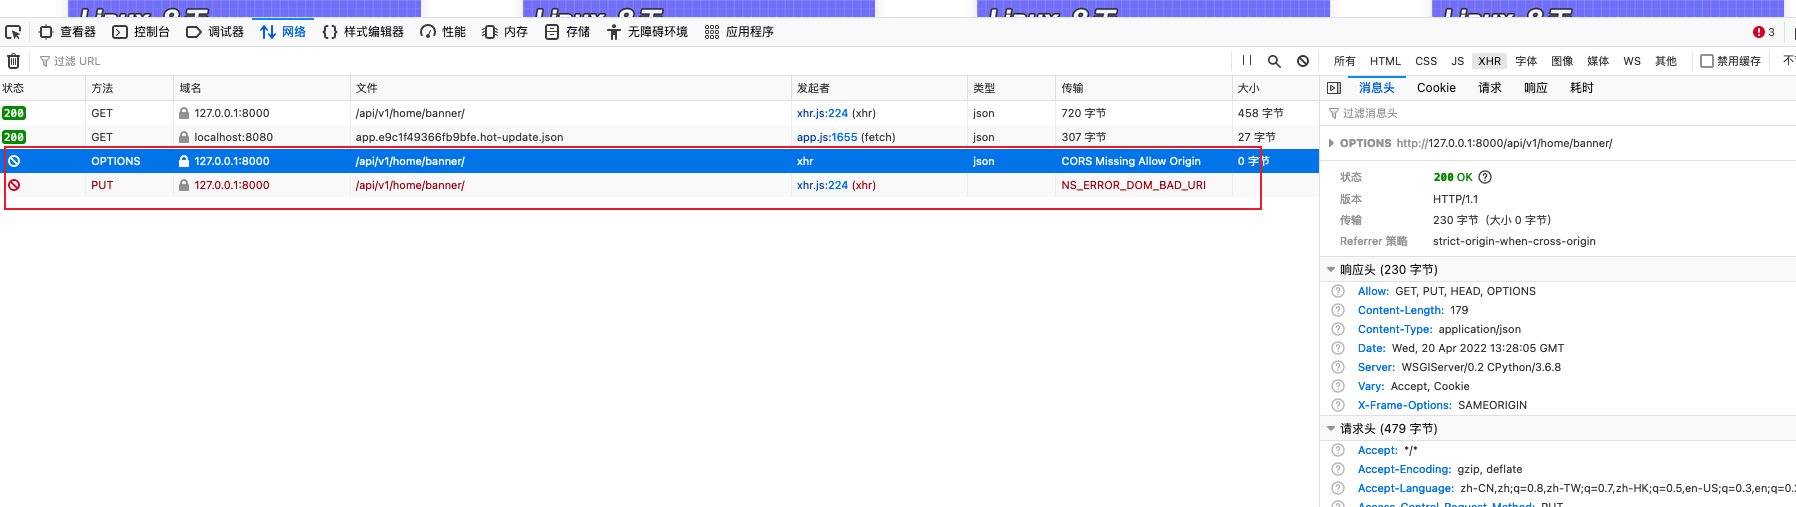Click the element picker icon
This screenshot has width=1796, height=507.
tap(13, 32)
